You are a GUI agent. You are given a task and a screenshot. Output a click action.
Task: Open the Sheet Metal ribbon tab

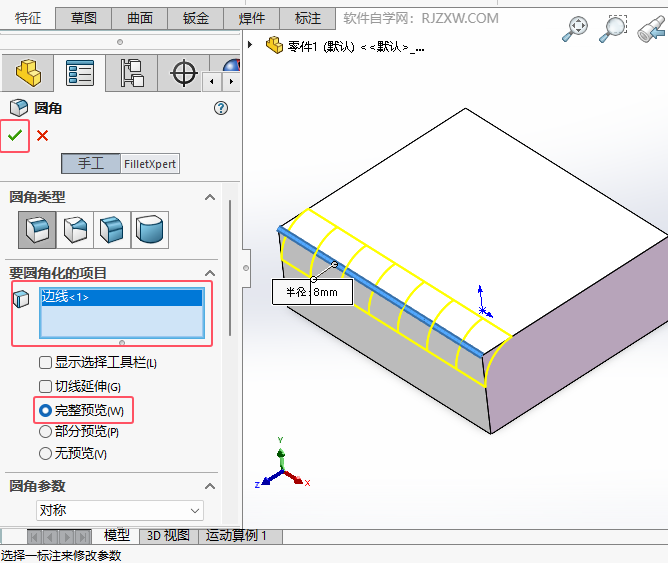click(x=196, y=18)
